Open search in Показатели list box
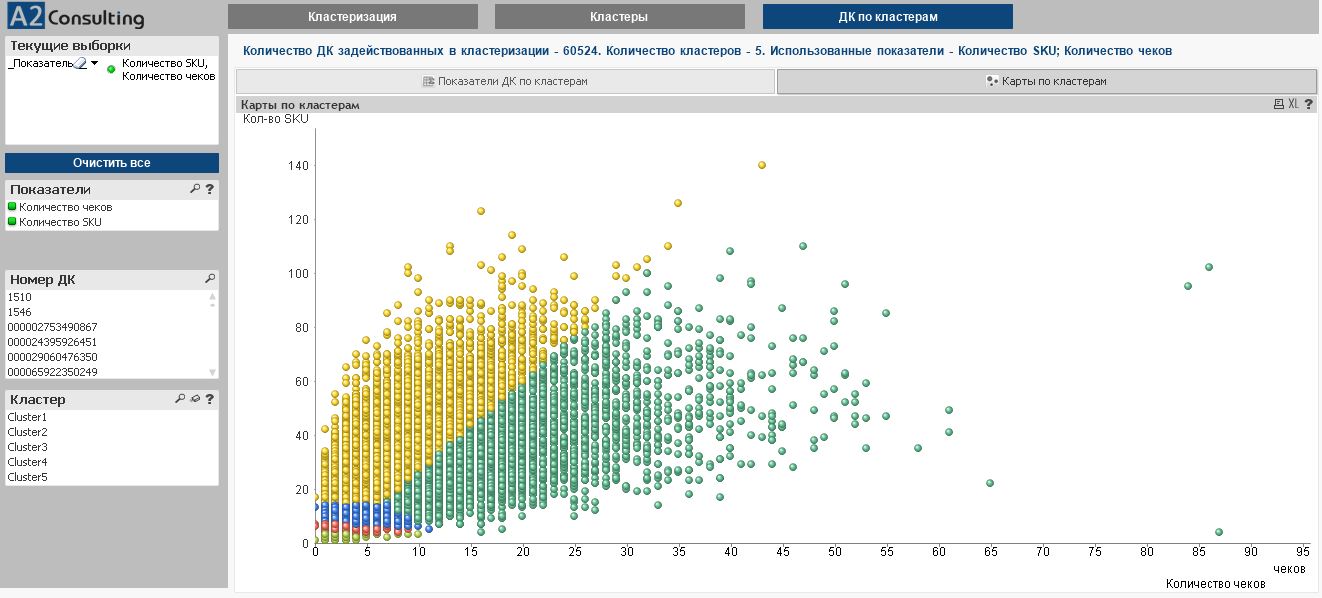The image size is (1322, 598). (x=195, y=189)
